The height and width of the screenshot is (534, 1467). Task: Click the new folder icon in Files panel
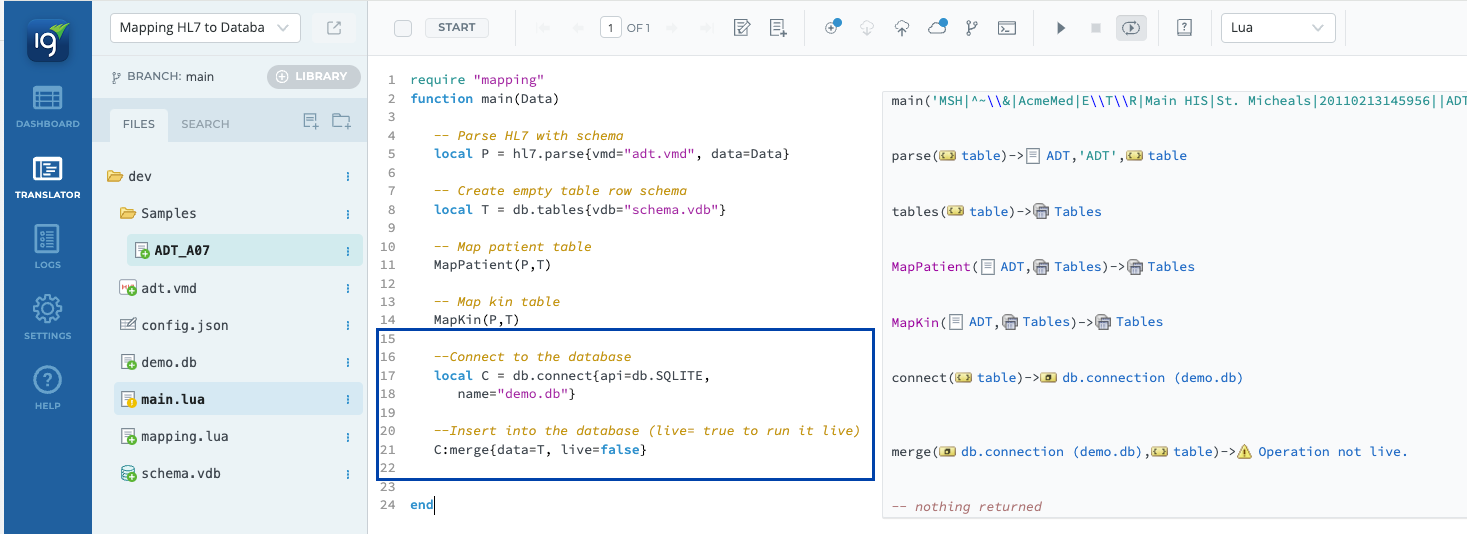click(341, 122)
